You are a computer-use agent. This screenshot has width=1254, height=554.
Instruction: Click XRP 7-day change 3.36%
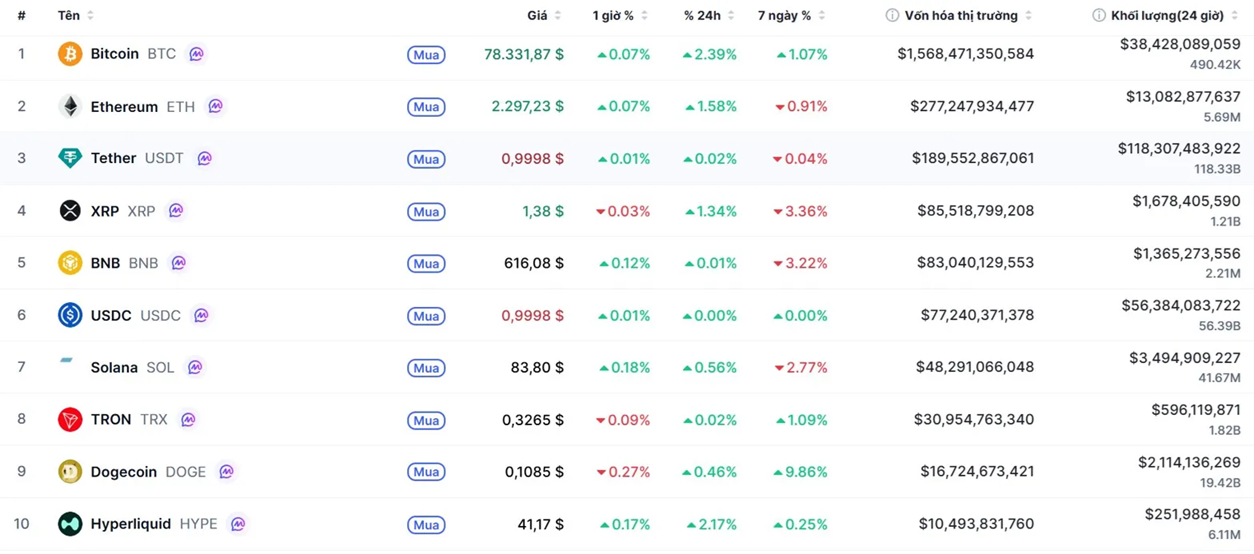pyautogui.click(x=800, y=211)
